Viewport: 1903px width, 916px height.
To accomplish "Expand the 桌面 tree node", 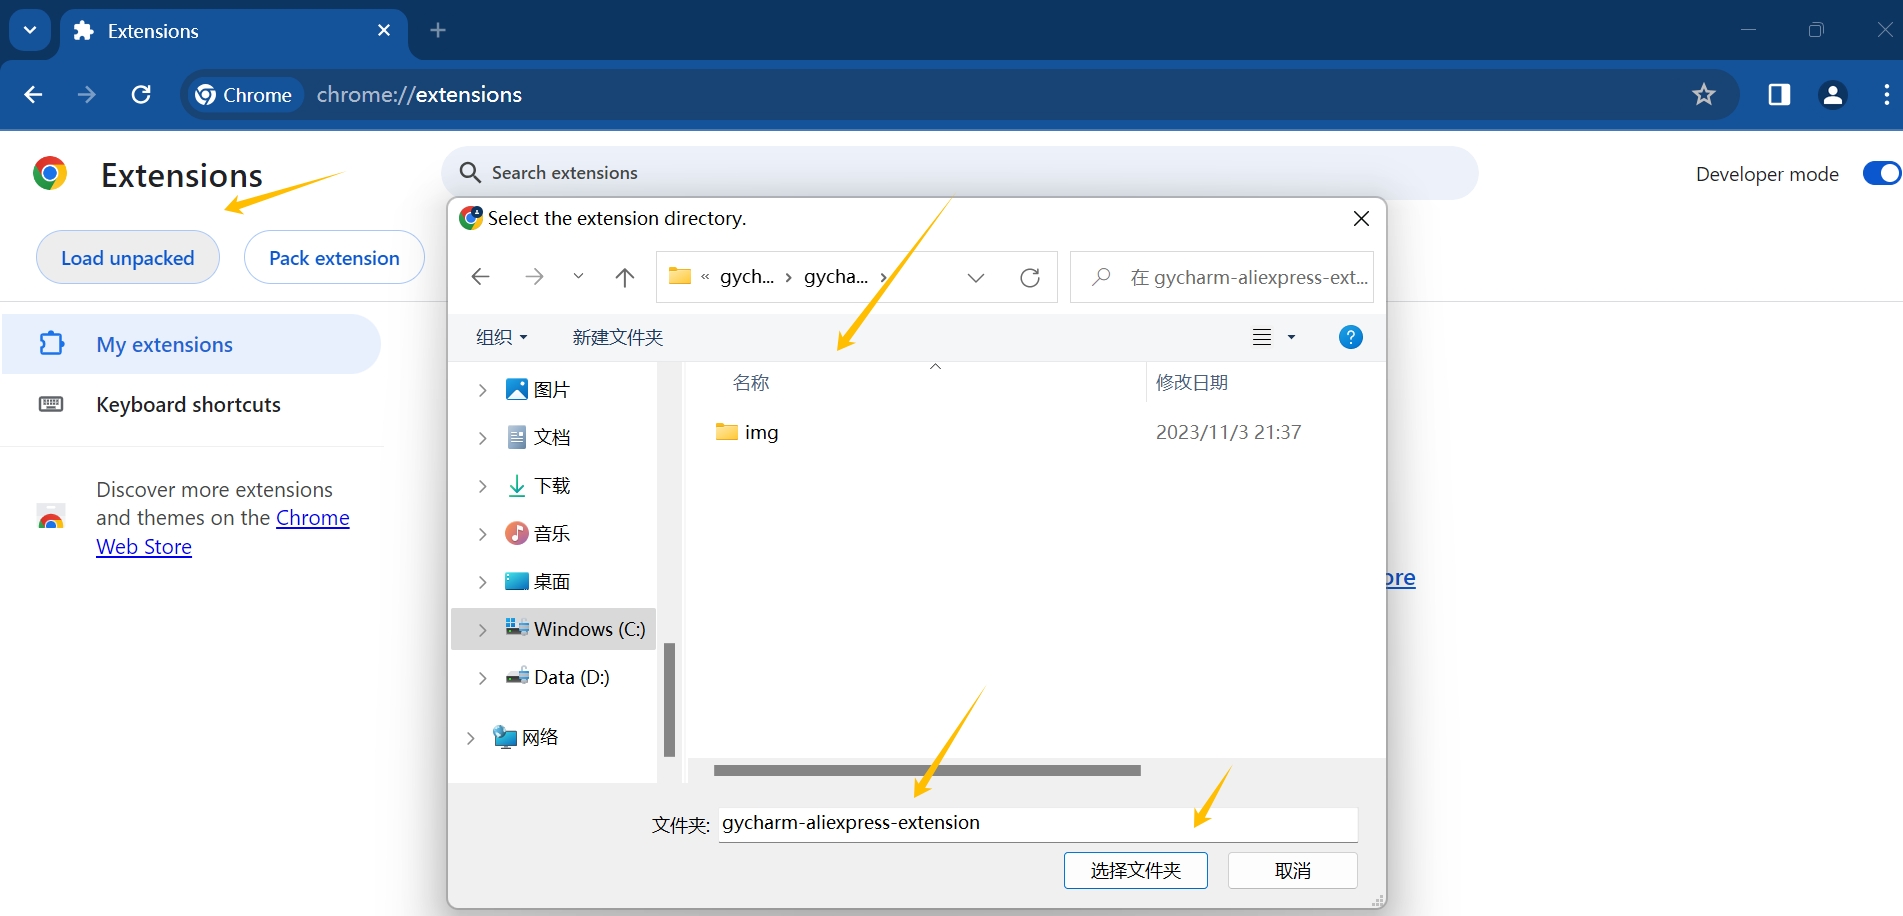I will pos(482,582).
